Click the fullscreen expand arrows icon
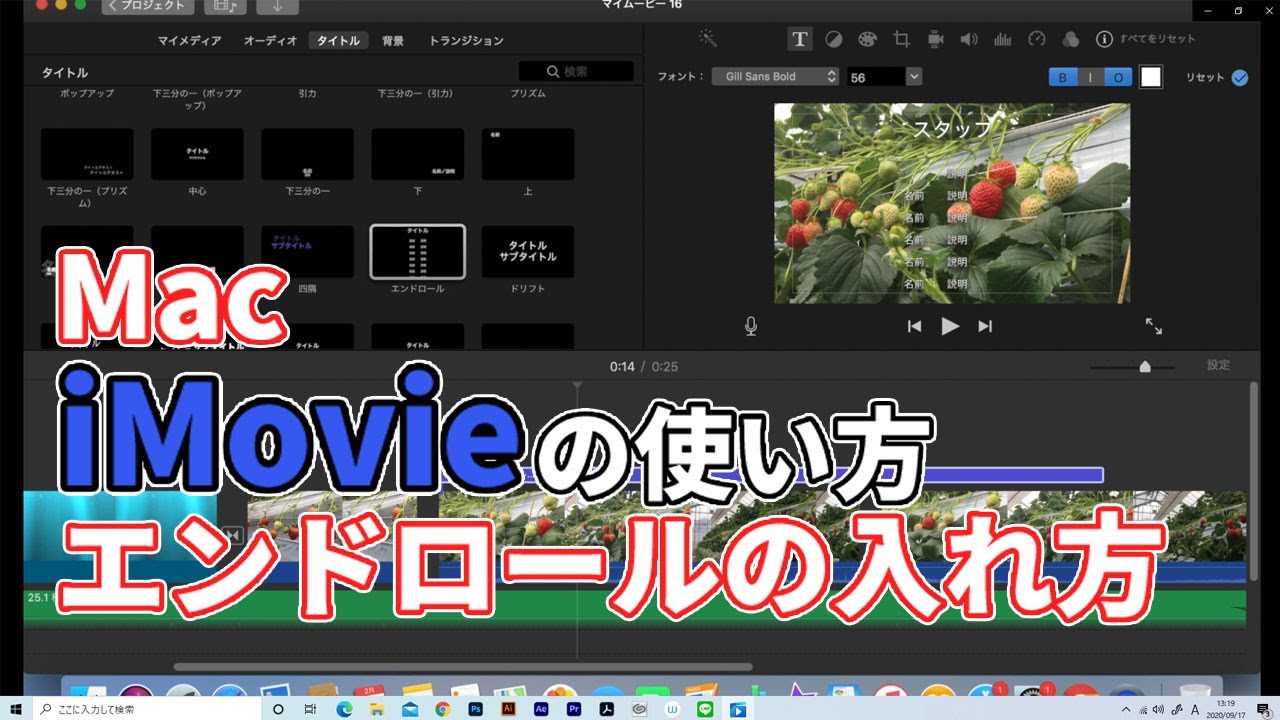Image resolution: width=1280 pixels, height=720 pixels. coord(1153,326)
